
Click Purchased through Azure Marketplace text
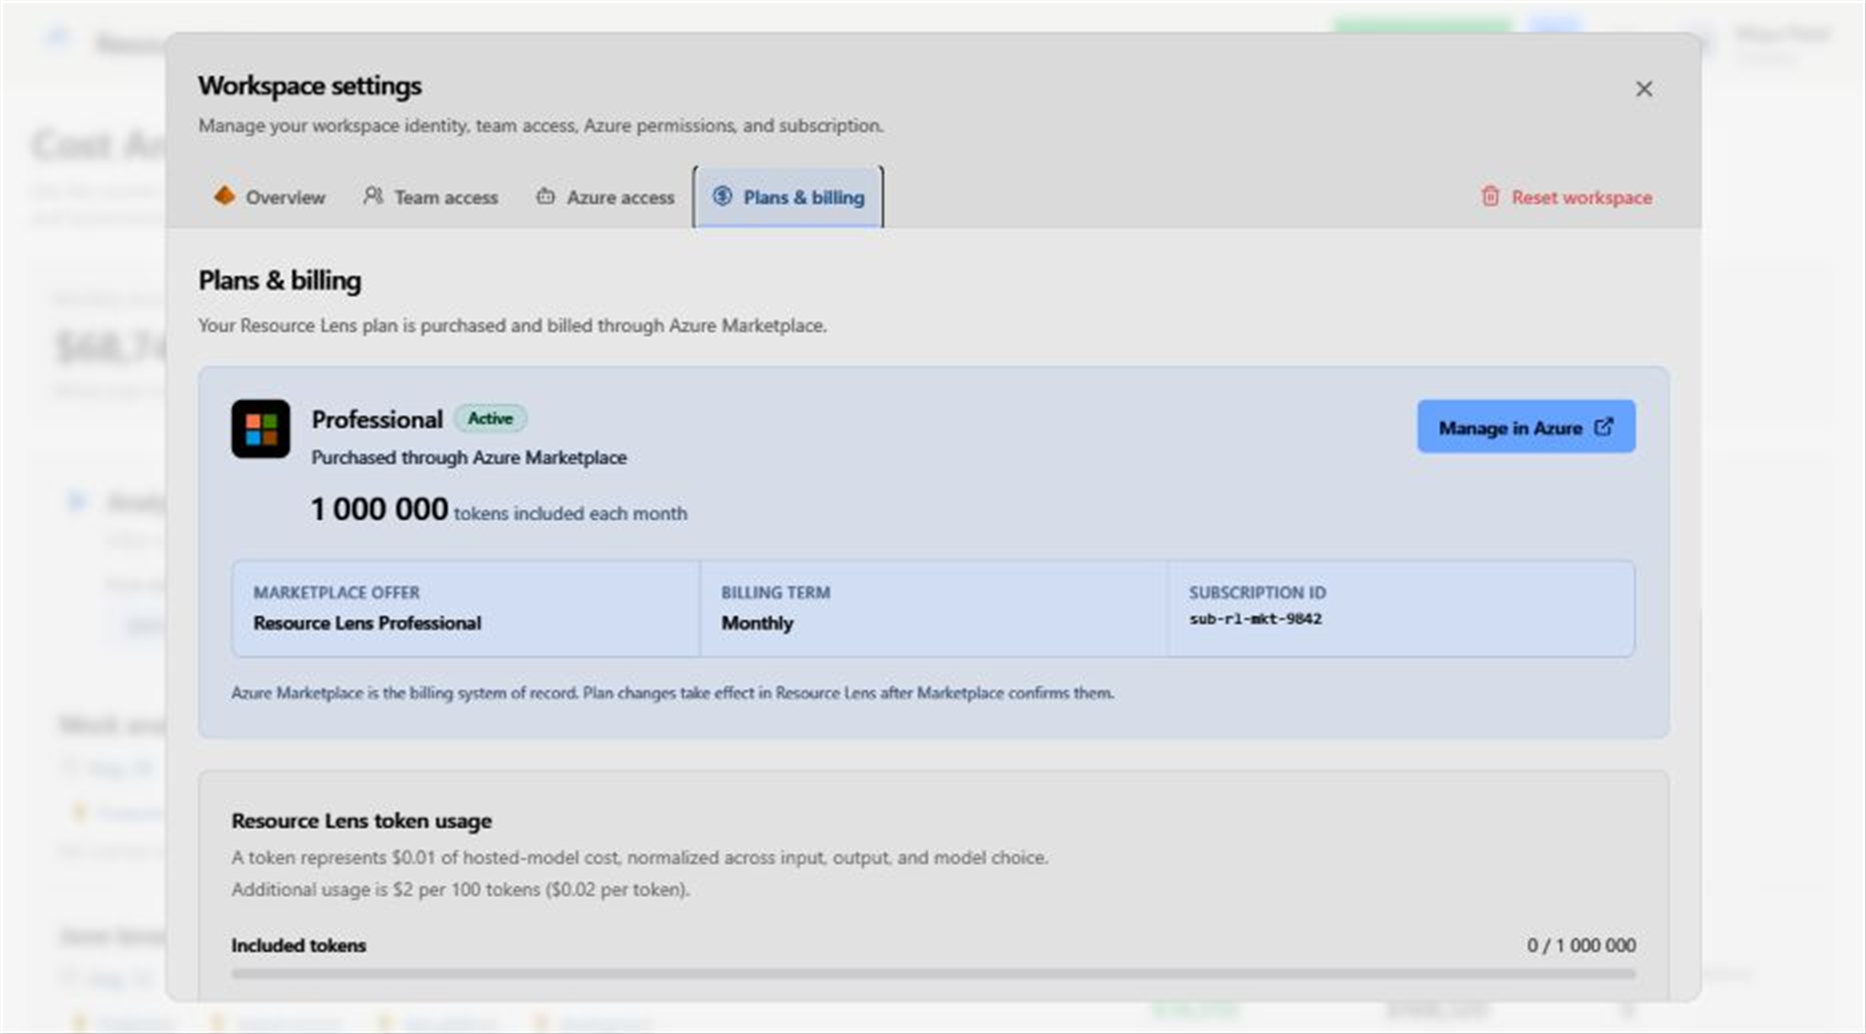[x=469, y=457]
